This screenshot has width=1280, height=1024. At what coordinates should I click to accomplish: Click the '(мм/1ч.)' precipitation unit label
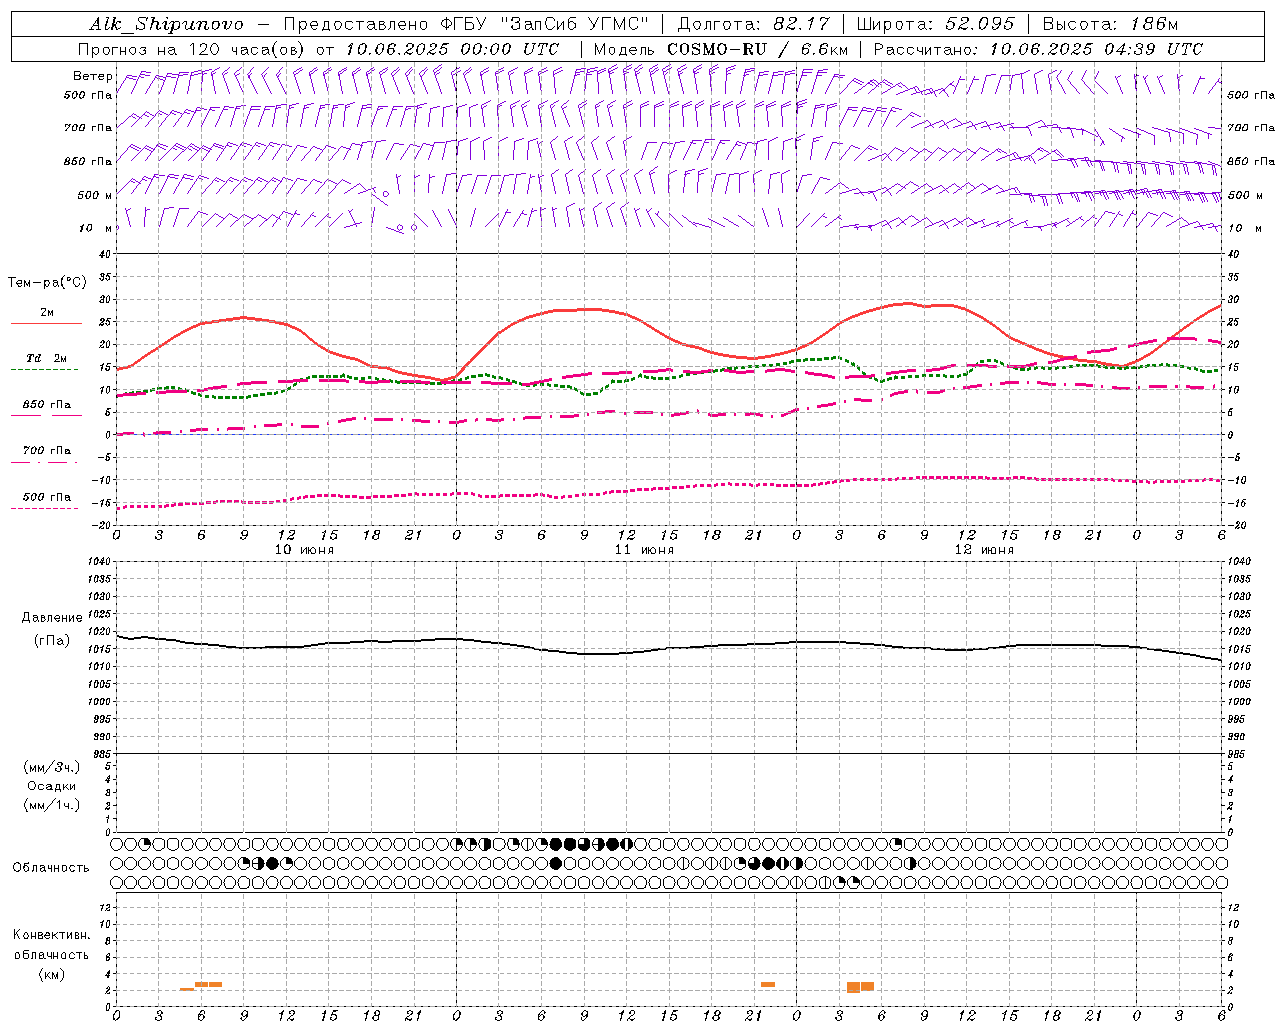pyautogui.click(x=52, y=805)
